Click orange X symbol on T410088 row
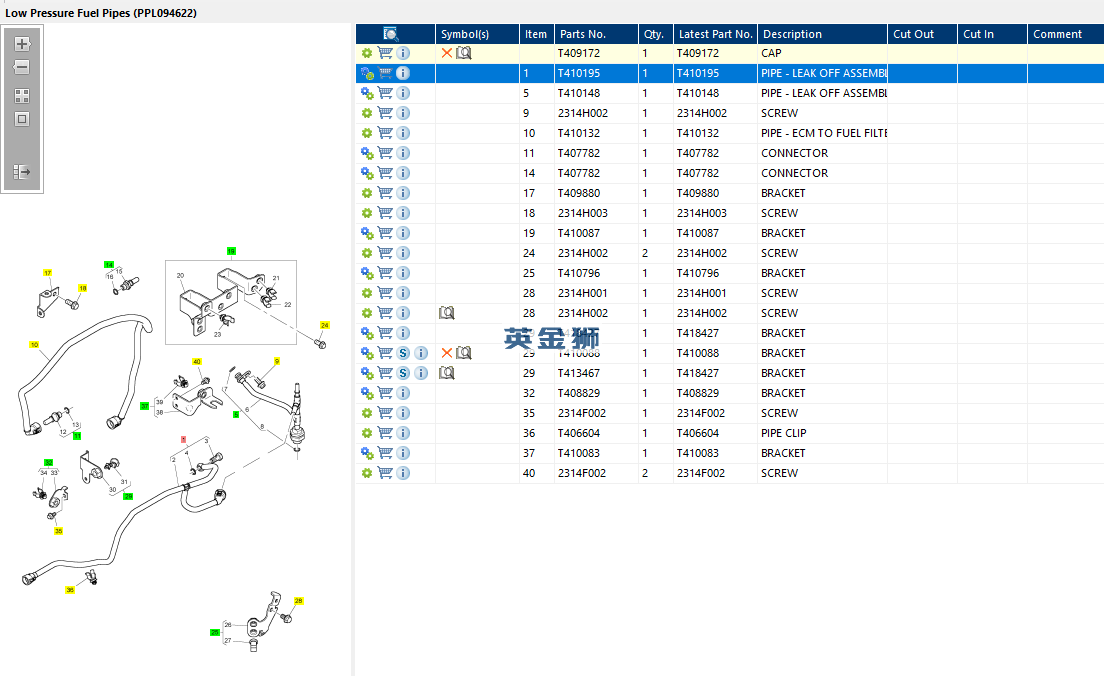Screen dimensions: 1104x676 446,353
